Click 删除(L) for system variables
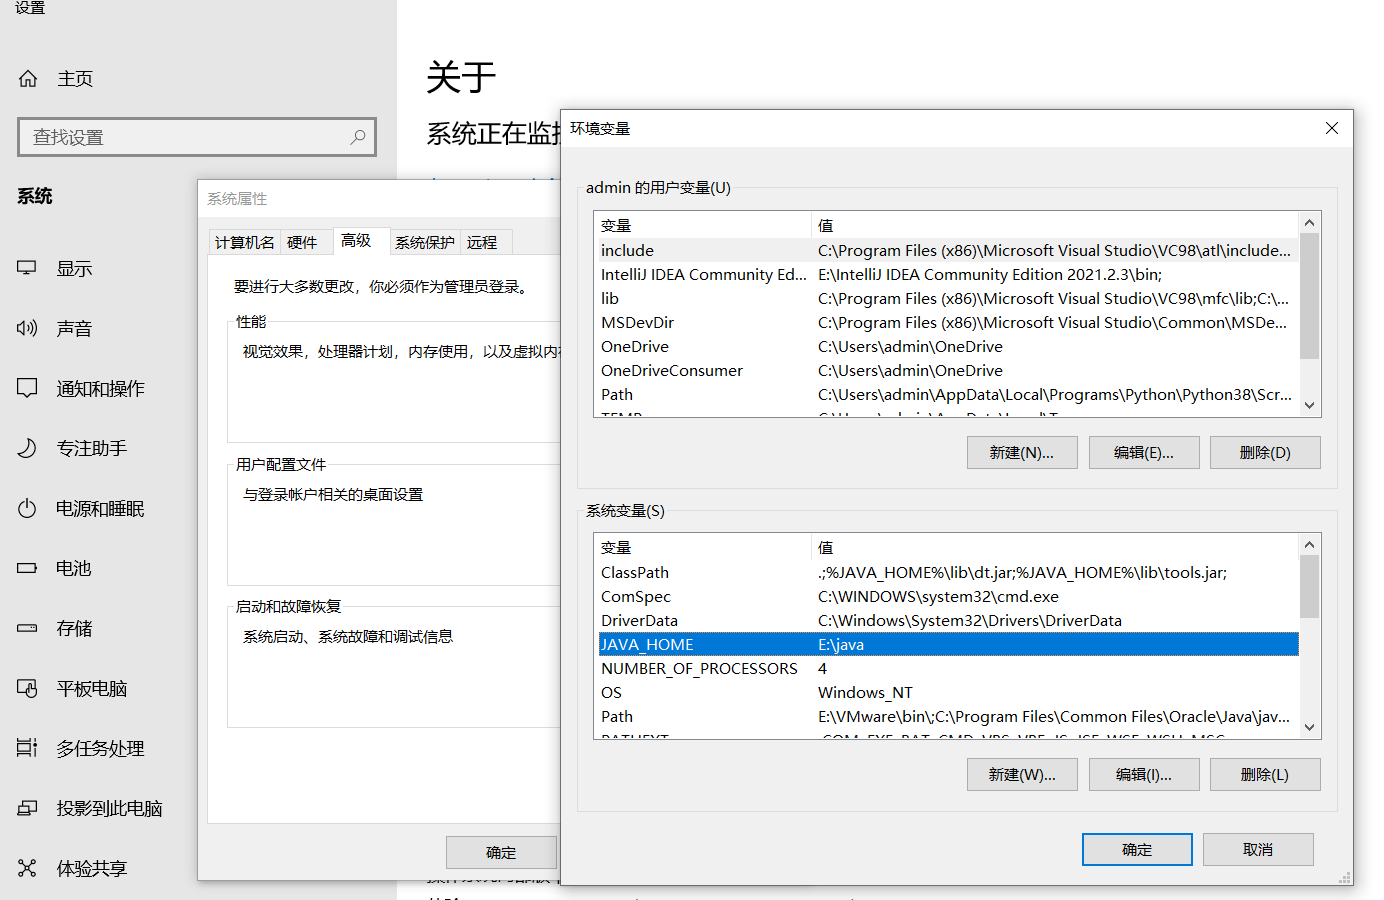This screenshot has width=1384, height=900. click(1265, 774)
